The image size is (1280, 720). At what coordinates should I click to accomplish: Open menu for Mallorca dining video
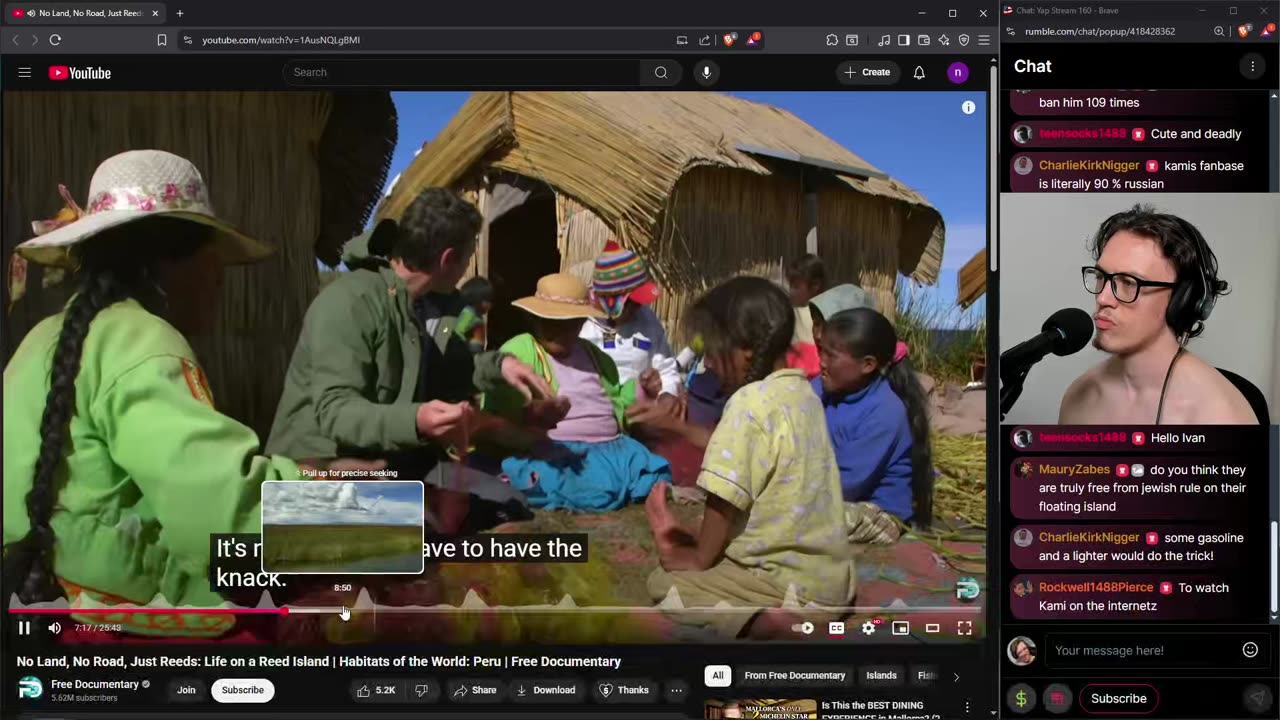966,708
